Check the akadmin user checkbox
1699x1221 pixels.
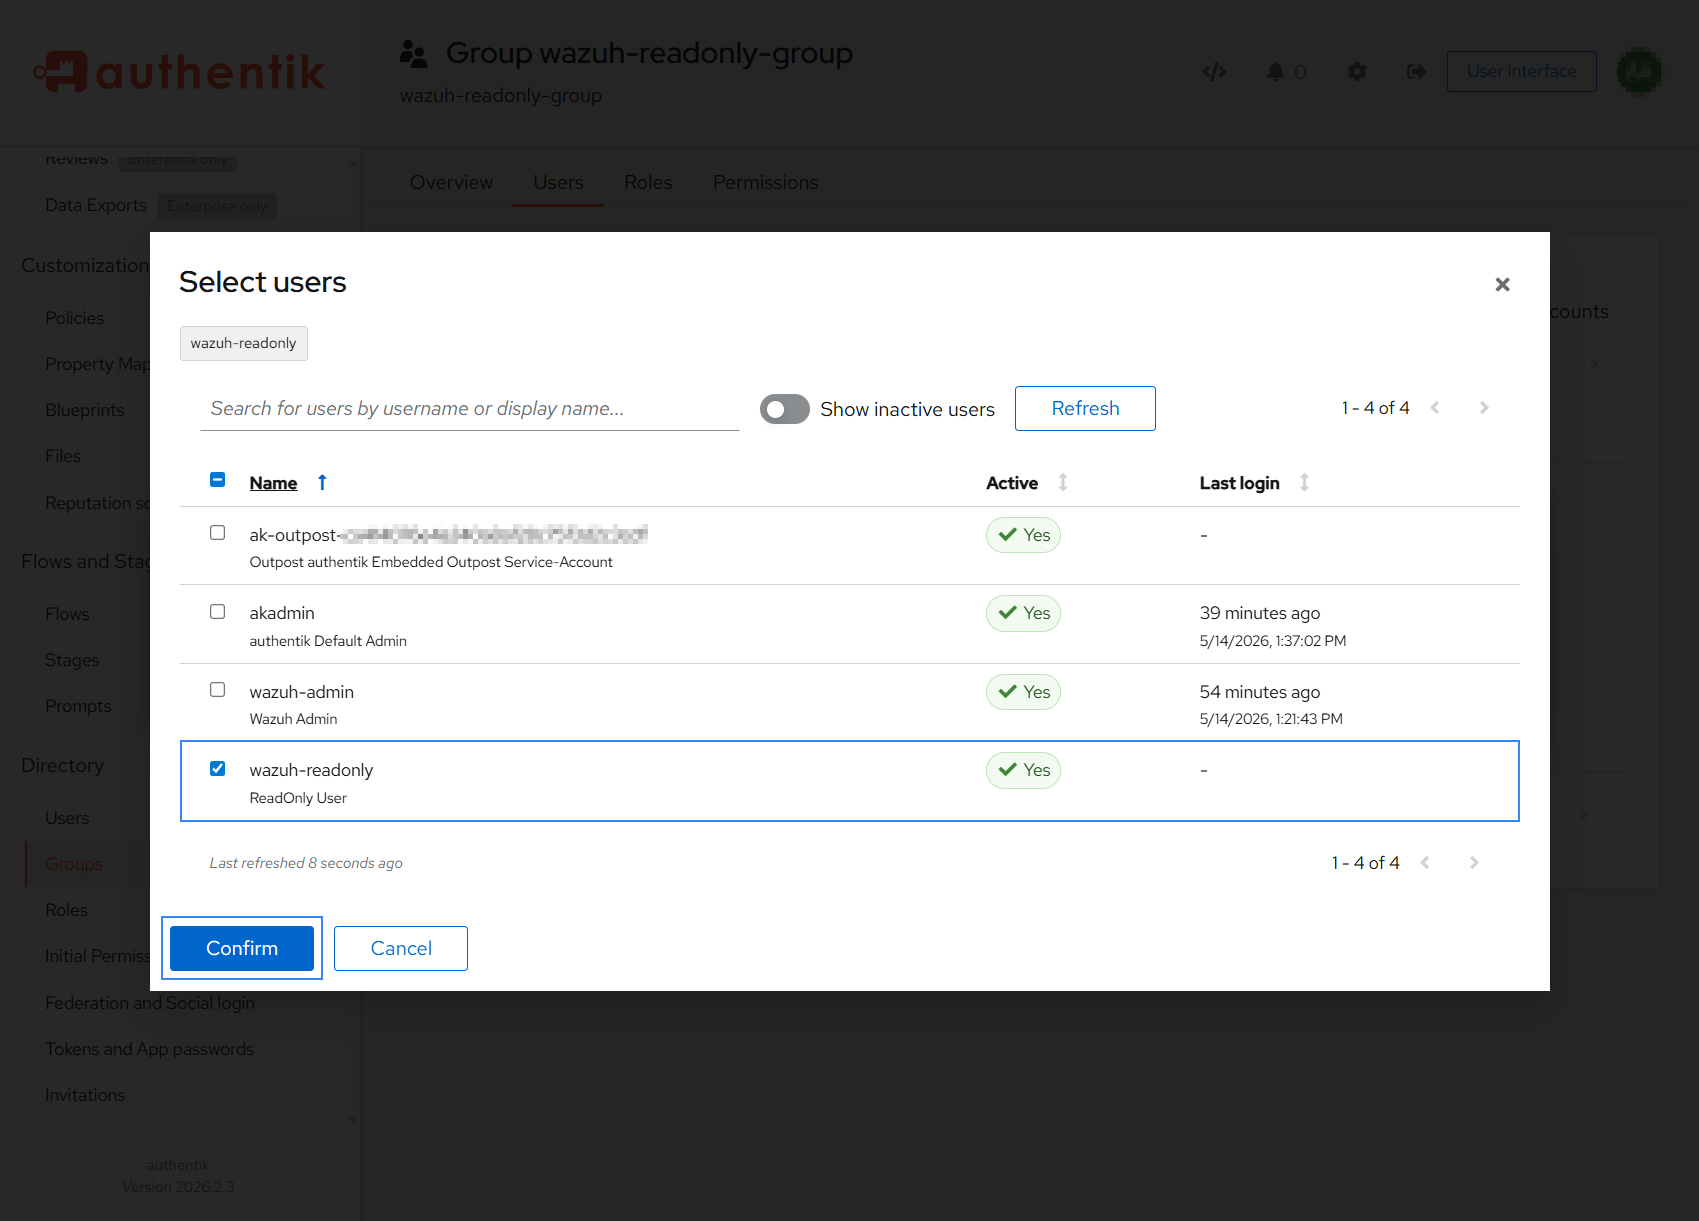[217, 612]
